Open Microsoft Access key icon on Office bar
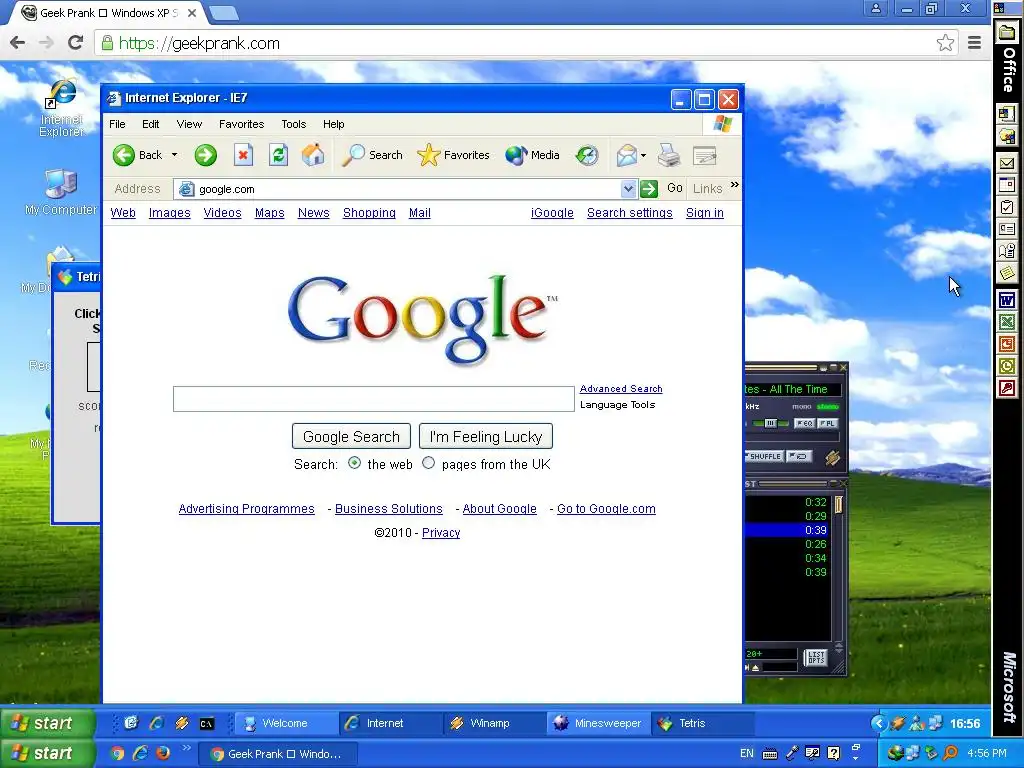1024x768 pixels. [1006, 389]
